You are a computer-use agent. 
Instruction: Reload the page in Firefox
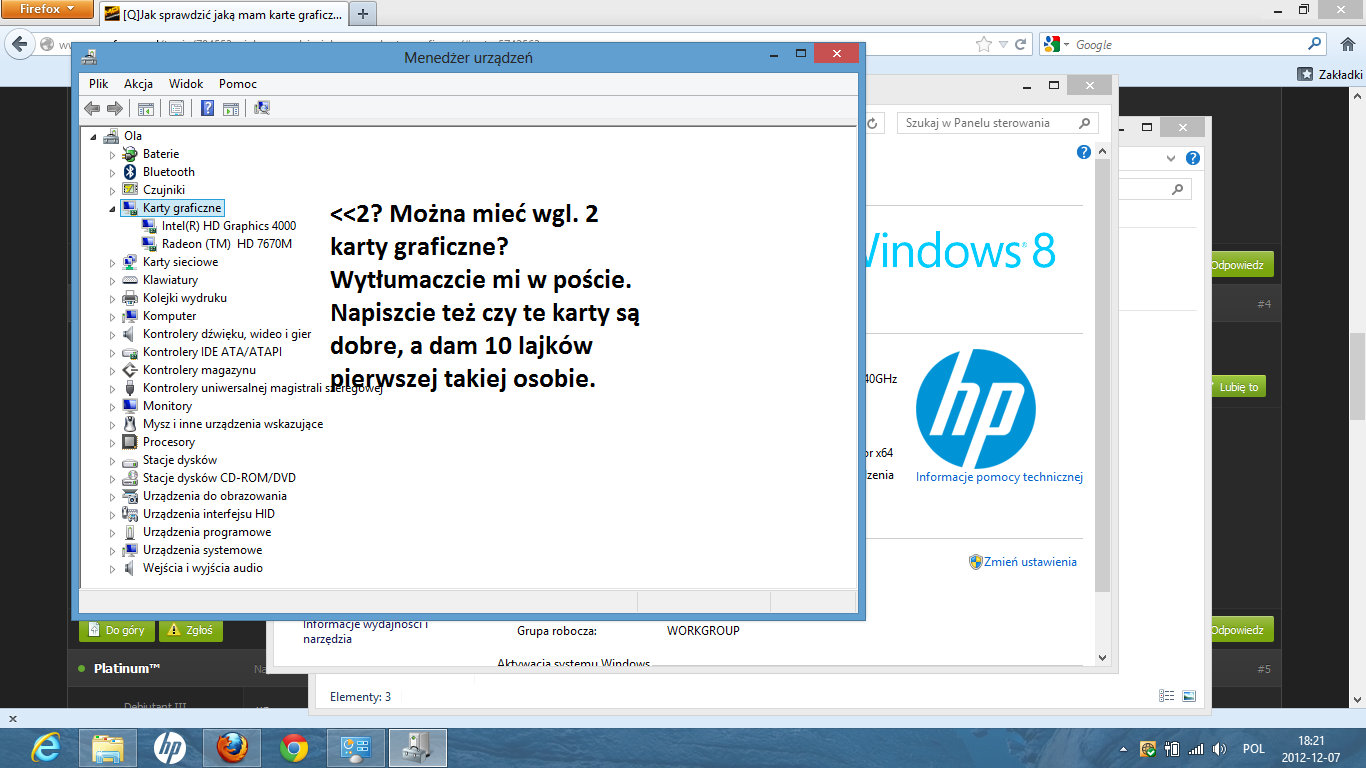tap(1021, 44)
